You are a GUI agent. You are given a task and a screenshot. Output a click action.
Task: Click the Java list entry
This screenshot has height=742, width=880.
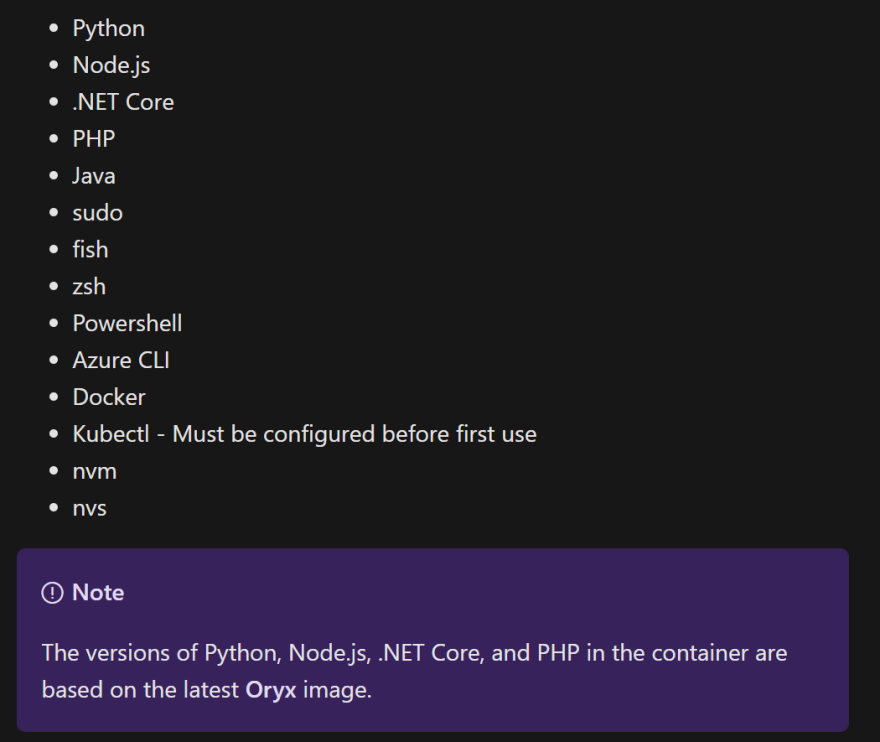click(94, 176)
